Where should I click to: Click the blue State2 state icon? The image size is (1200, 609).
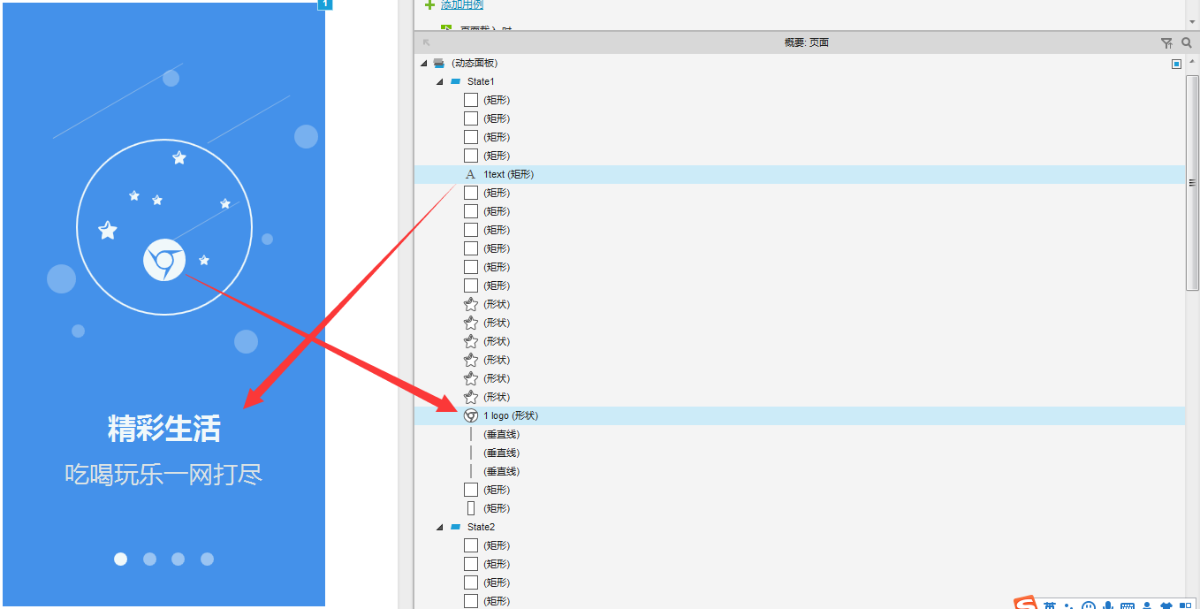click(x=455, y=527)
